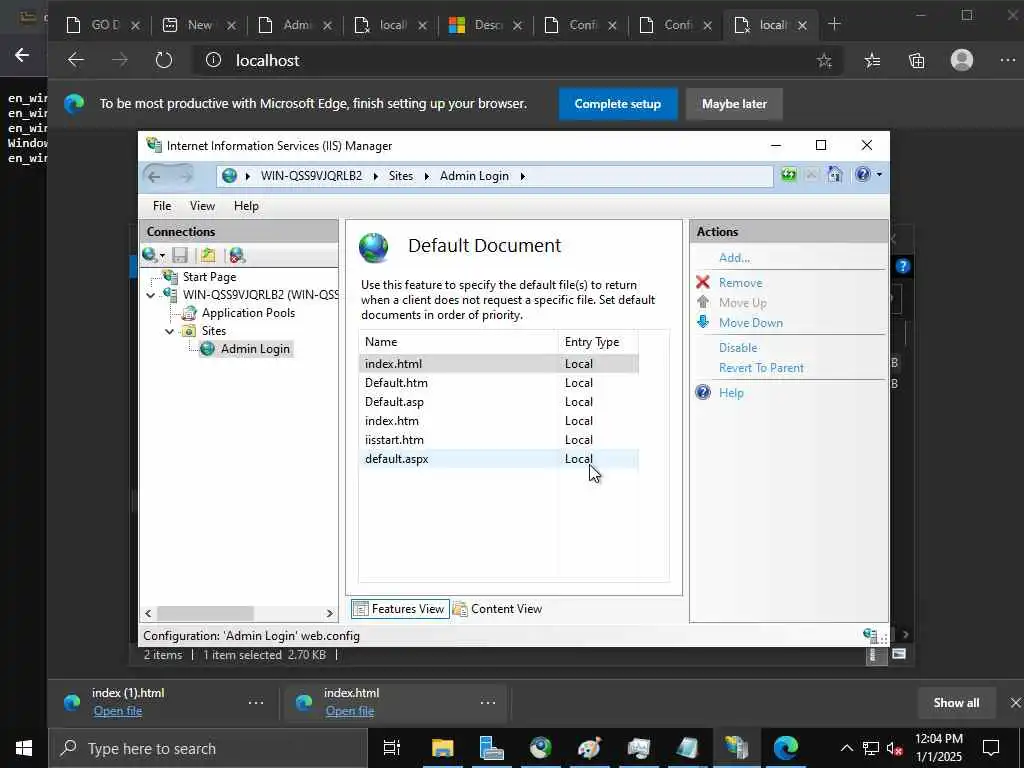The height and width of the screenshot is (768, 1024).
Task: Click the red X Remove icon
Action: tap(703, 282)
